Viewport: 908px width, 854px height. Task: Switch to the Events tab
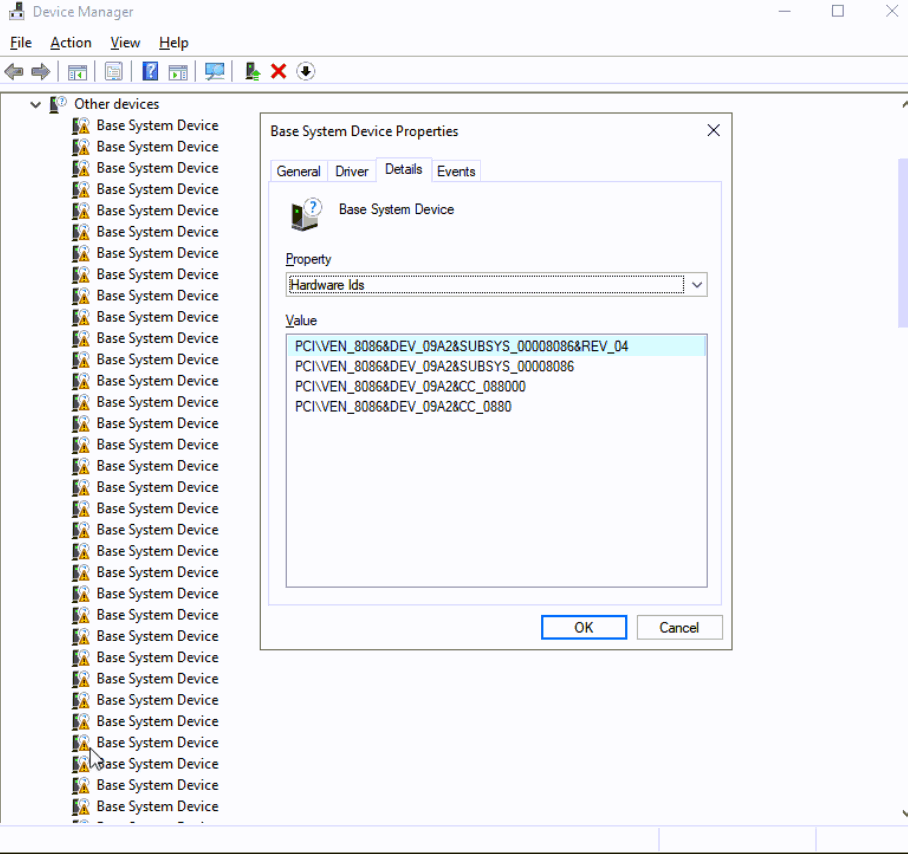[x=456, y=171]
